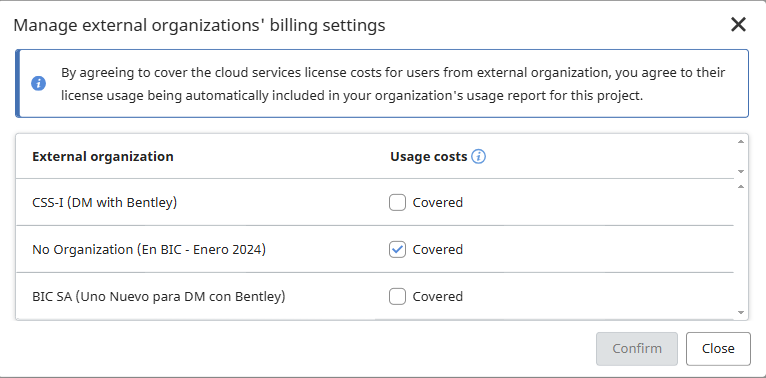Screen dimensions: 766x378
Task: Click the blue info icon in the notice banner
Action: tap(39, 84)
